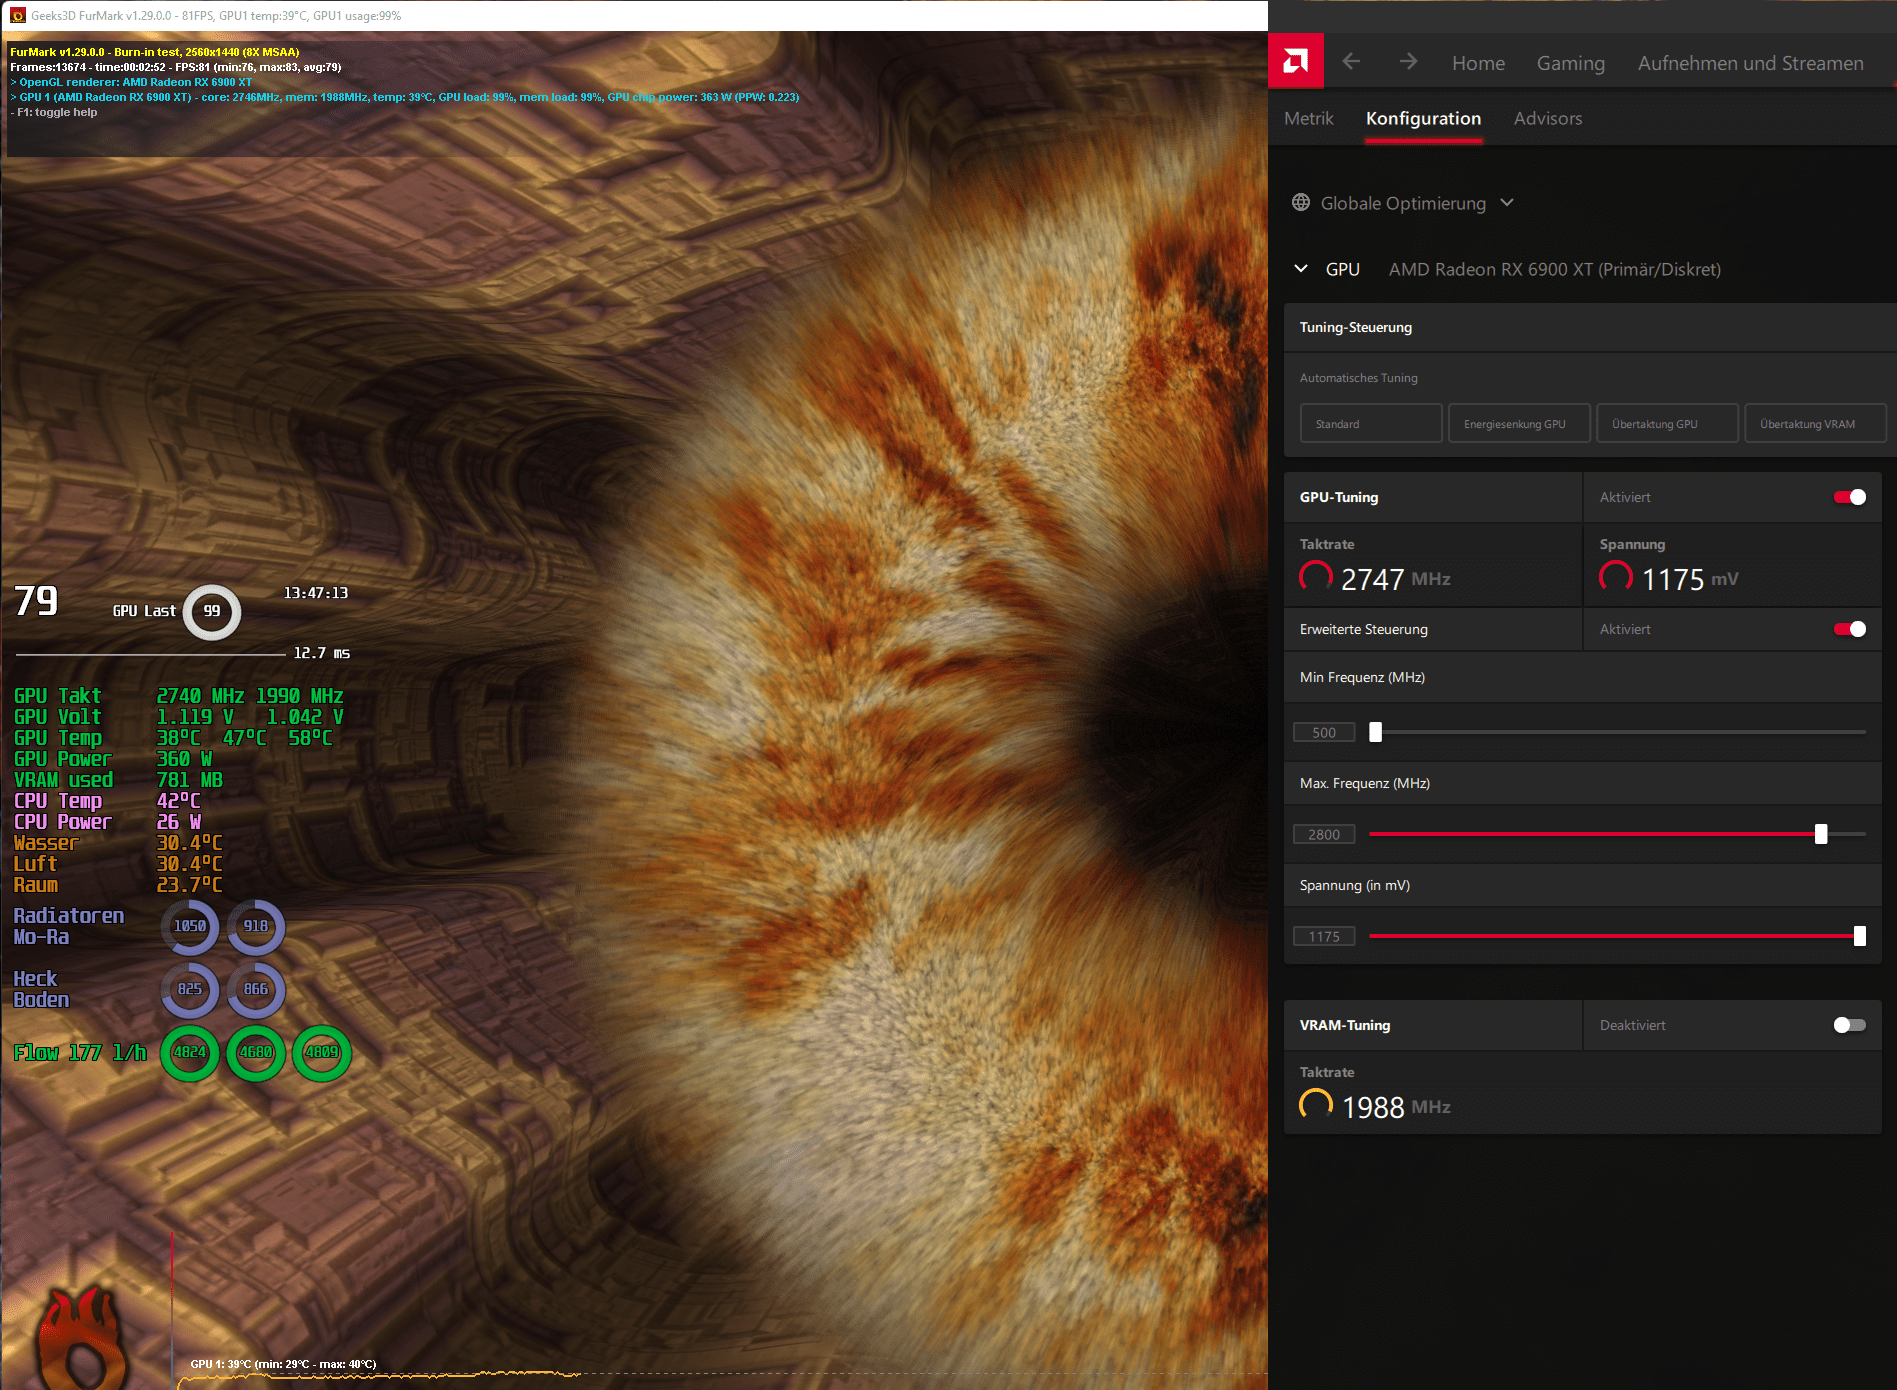Click the 'GPU Takt' overlay row label
The image size is (1897, 1390).
point(57,696)
